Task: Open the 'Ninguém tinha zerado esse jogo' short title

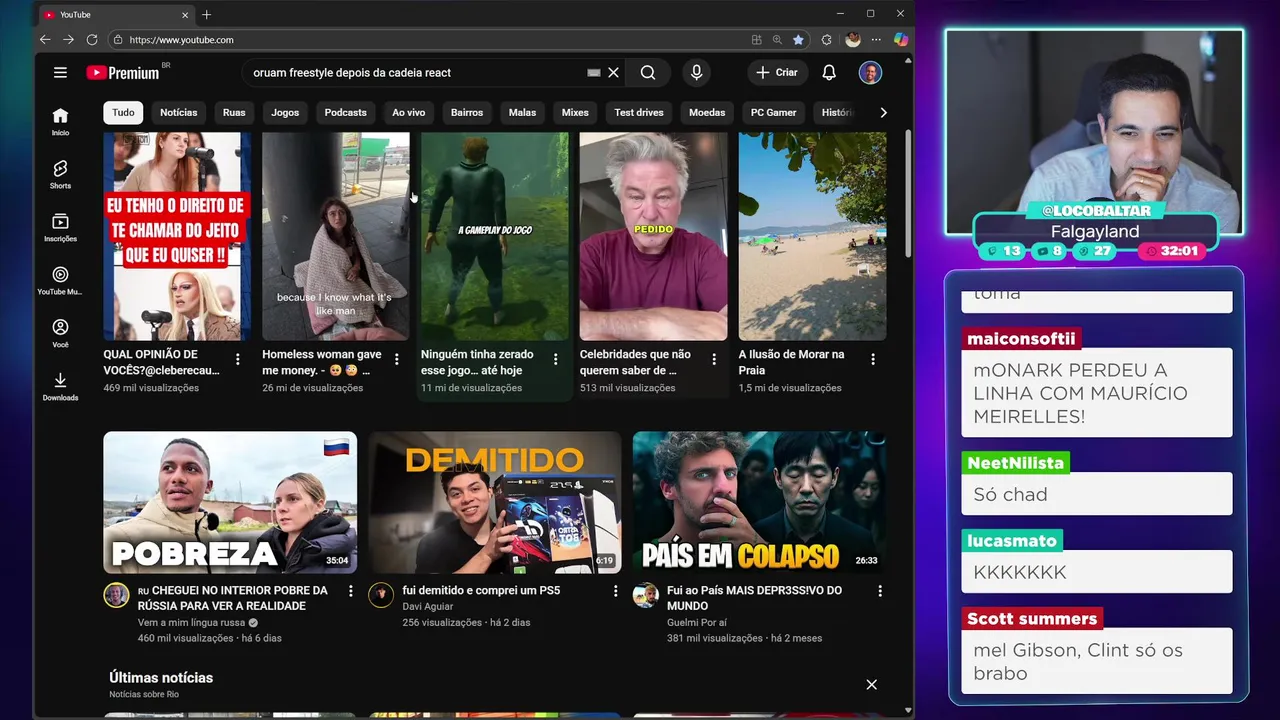Action: pyautogui.click(x=478, y=362)
